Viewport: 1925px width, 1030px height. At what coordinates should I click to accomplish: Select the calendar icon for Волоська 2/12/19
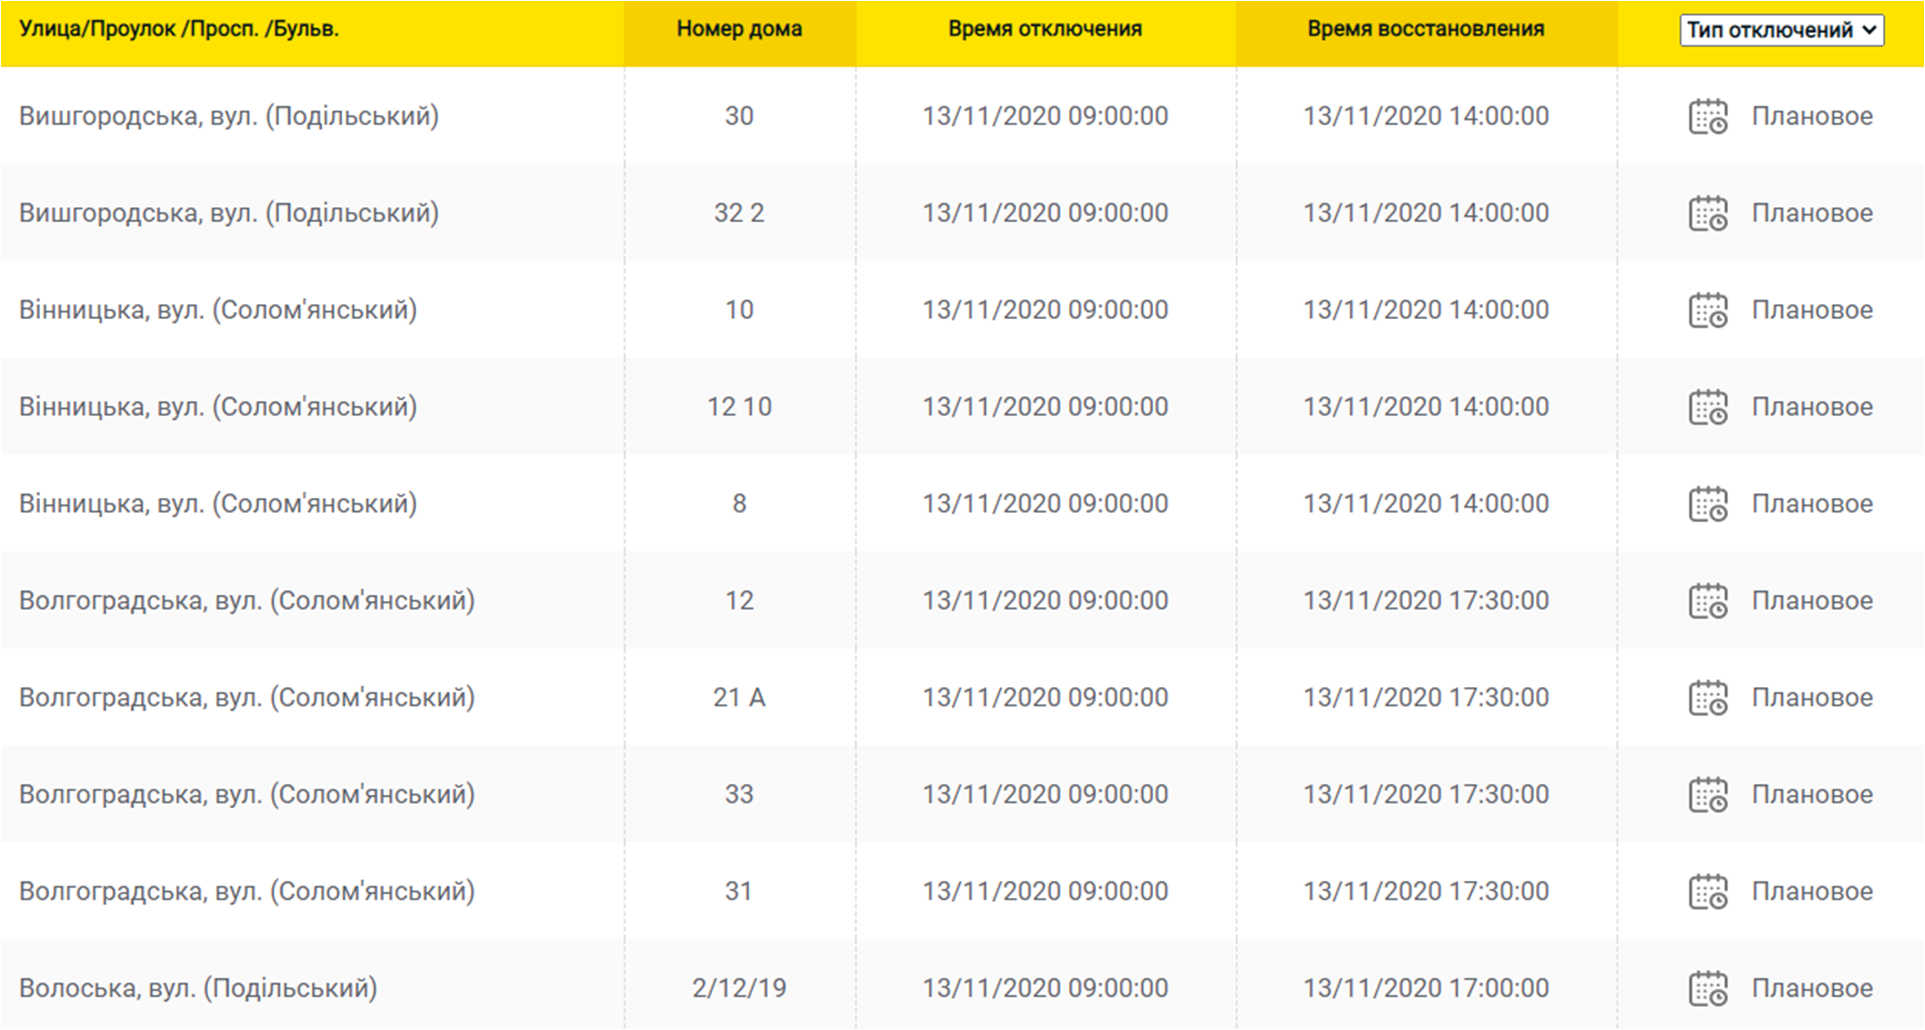pyautogui.click(x=1707, y=990)
